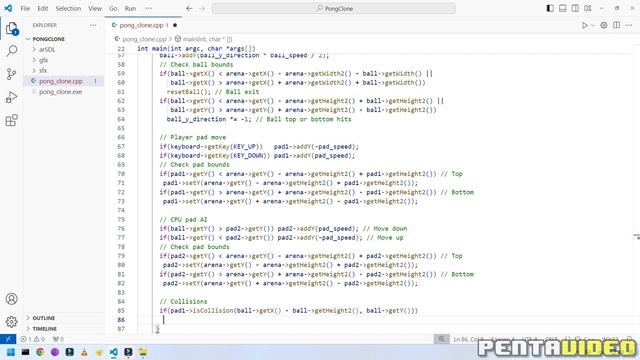This screenshot has width=640, height=360.
Task: Split the editor to the right
Action: (x=616, y=25)
